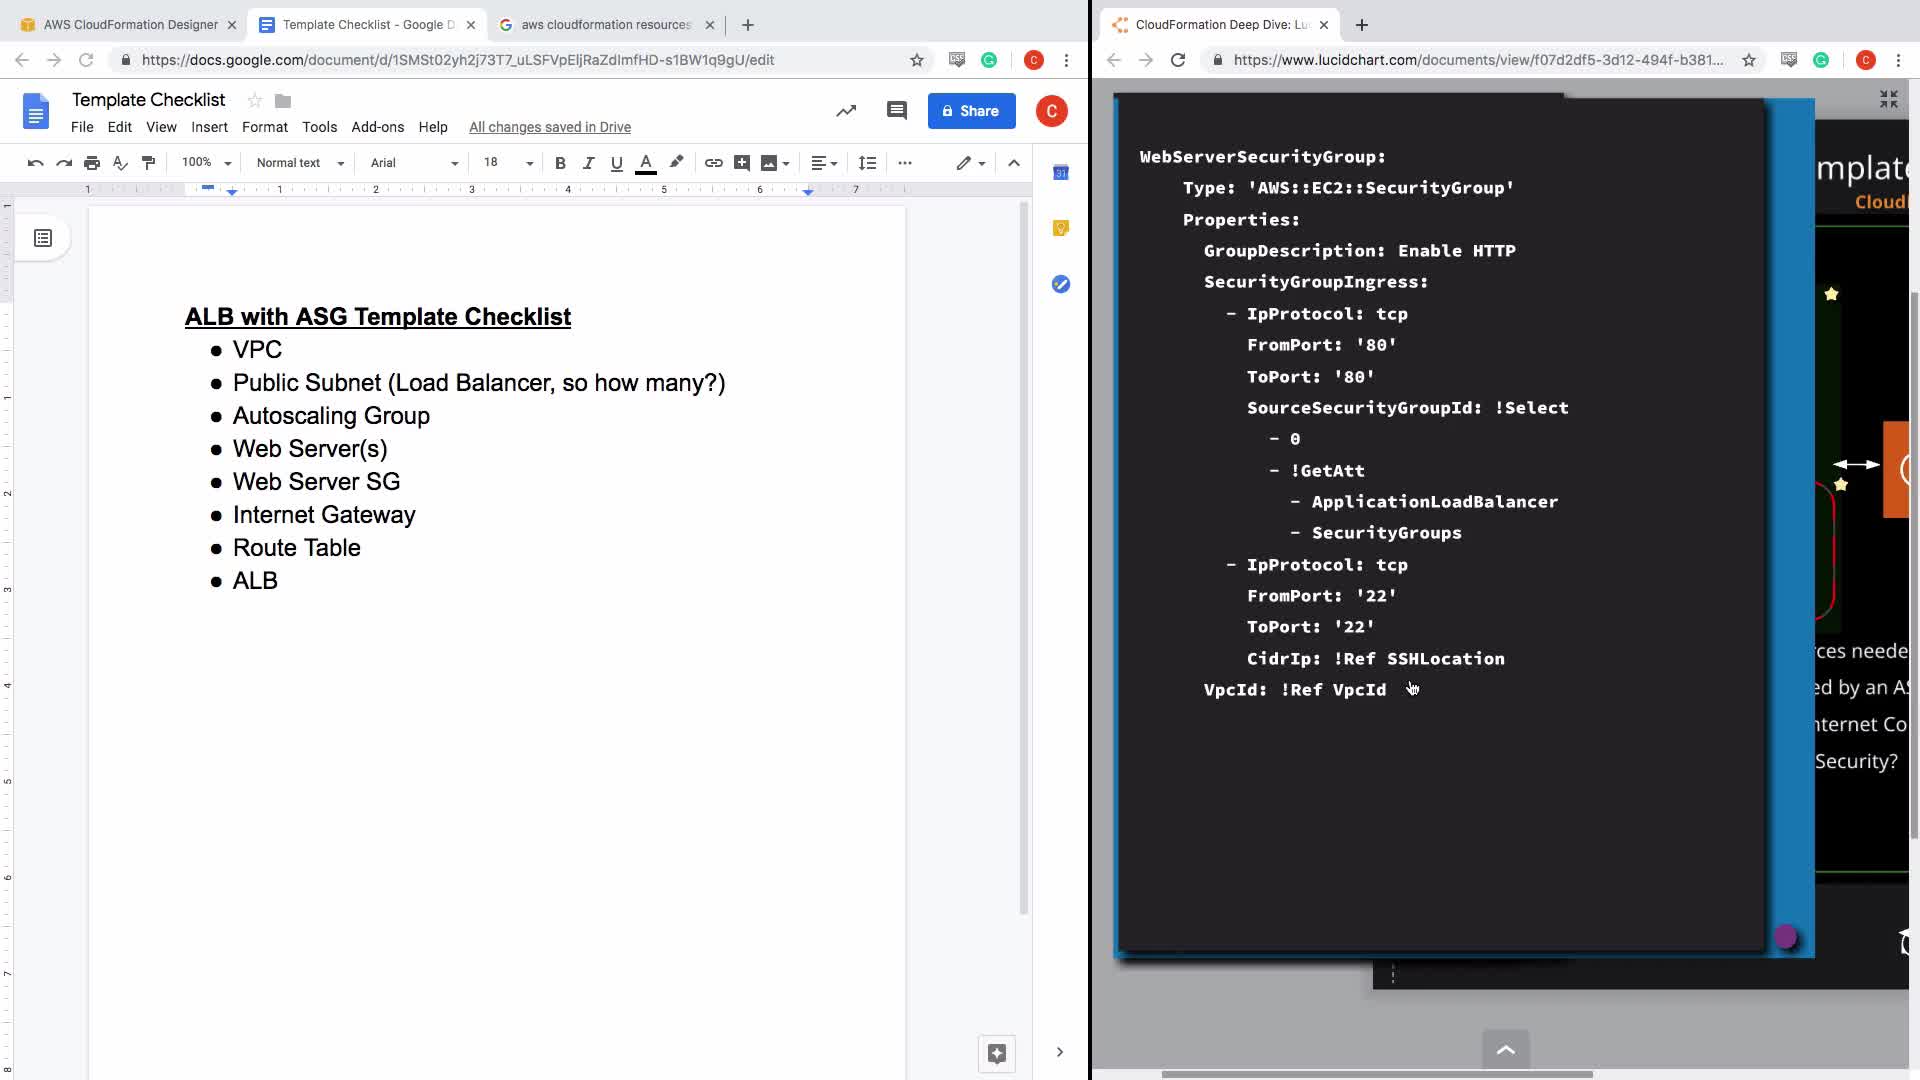
Task: Click the spell check icon
Action: coord(120,163)
